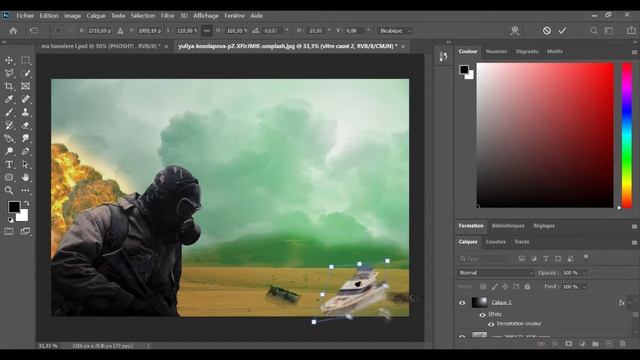The height and width of the screenshot is (360, 640).
Task: Select the Type tool
Action: click(9, 164)
